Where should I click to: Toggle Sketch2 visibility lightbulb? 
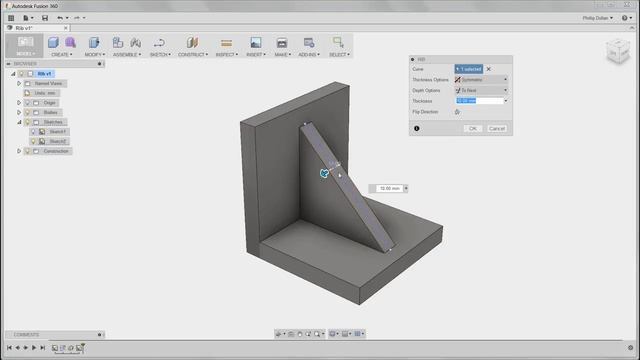tap(34, 141)
